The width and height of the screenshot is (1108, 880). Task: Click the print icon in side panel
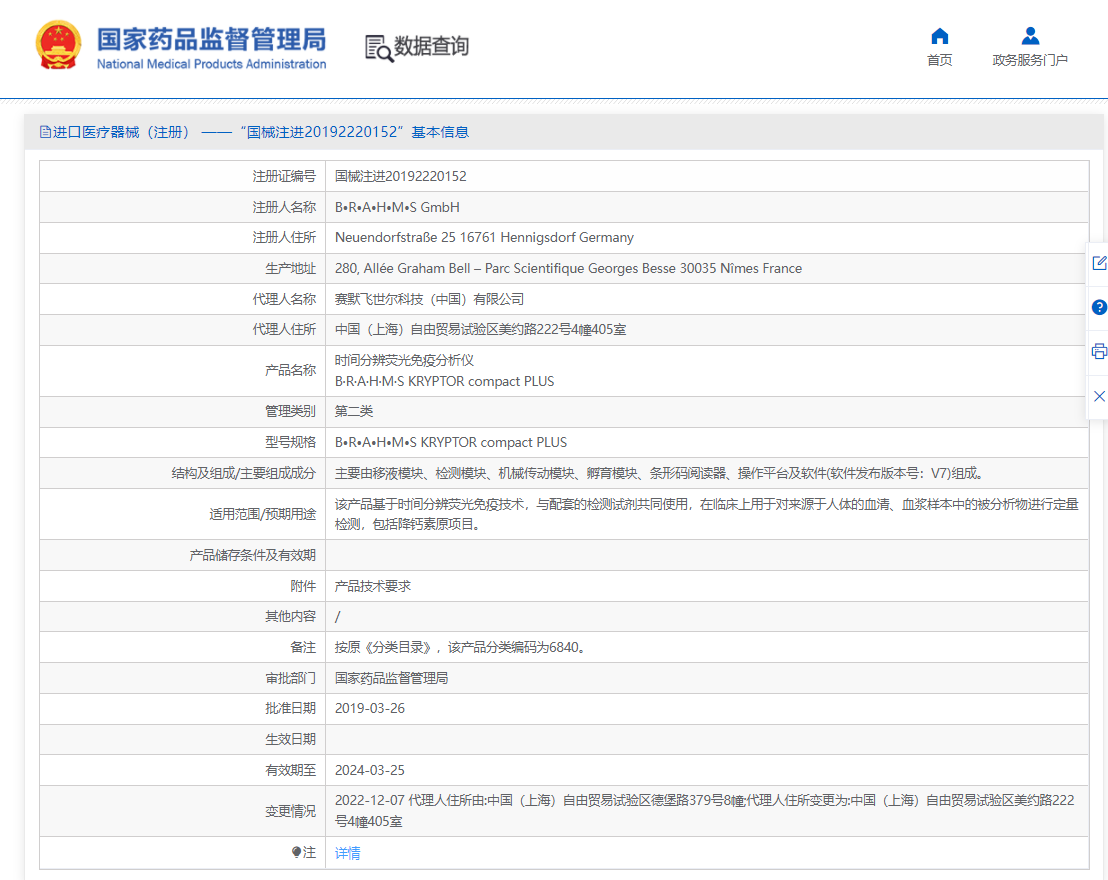(1099, 351)
